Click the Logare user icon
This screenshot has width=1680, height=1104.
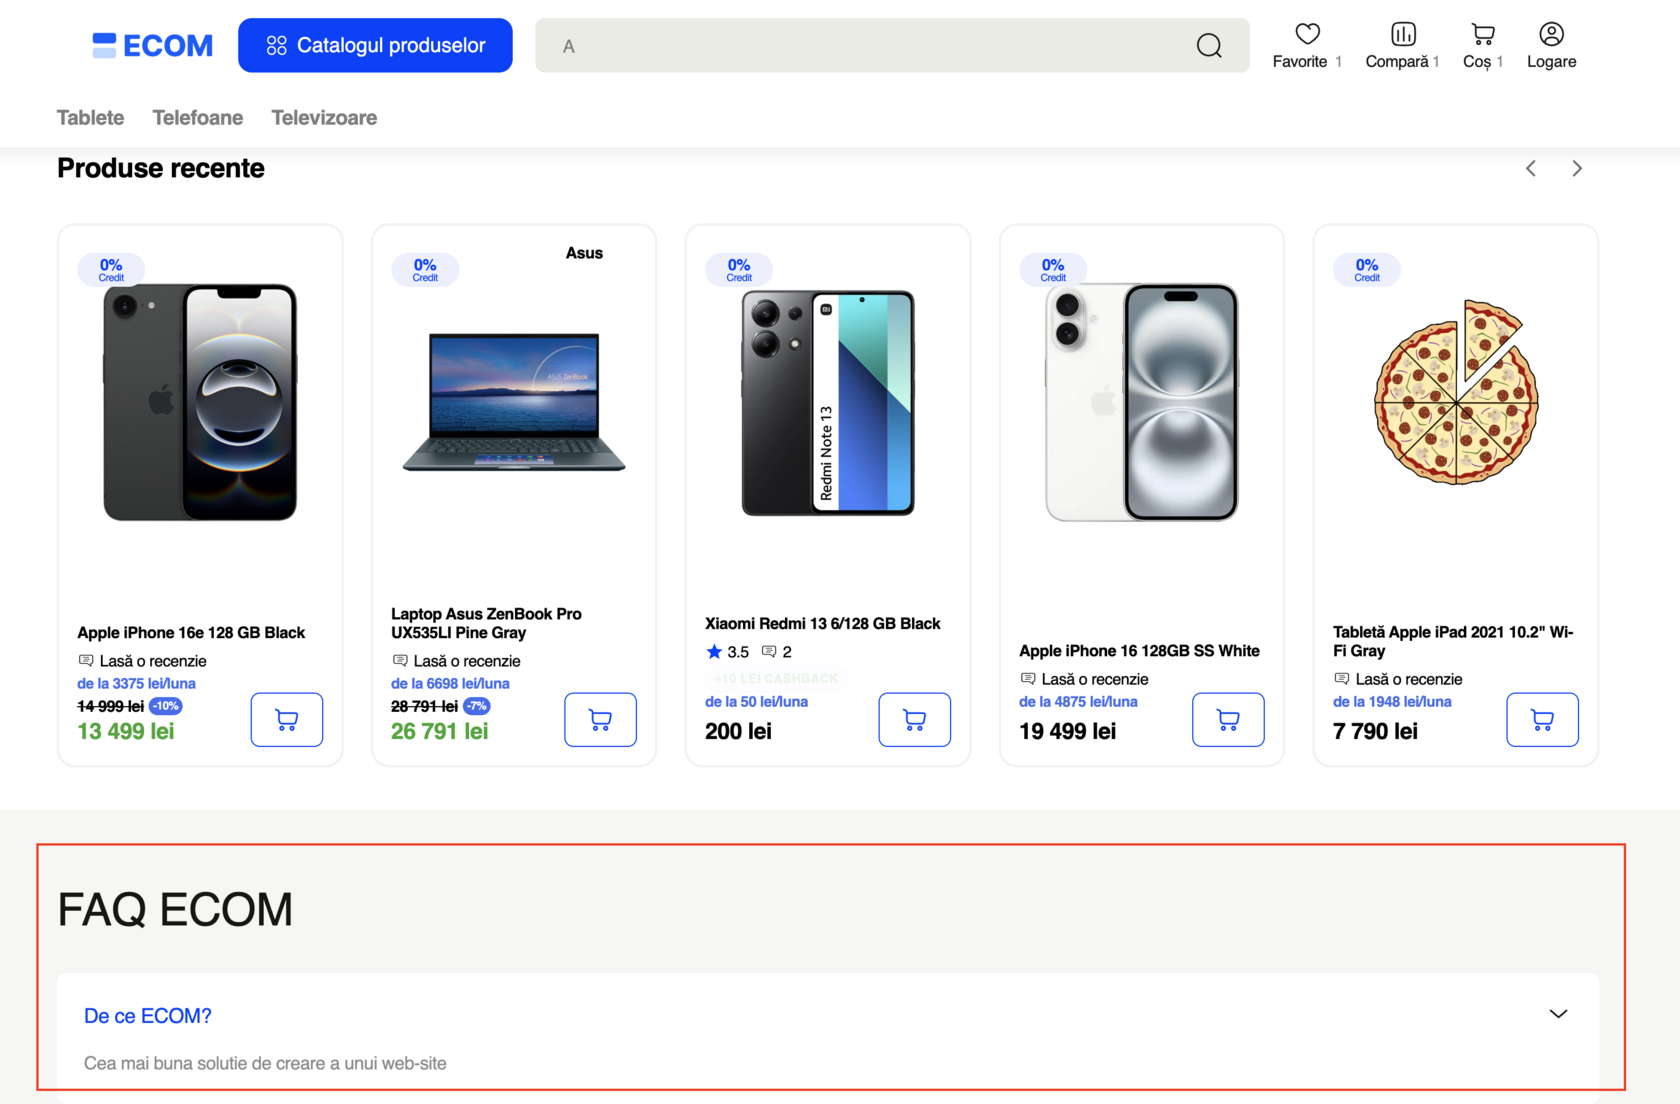1551,35
